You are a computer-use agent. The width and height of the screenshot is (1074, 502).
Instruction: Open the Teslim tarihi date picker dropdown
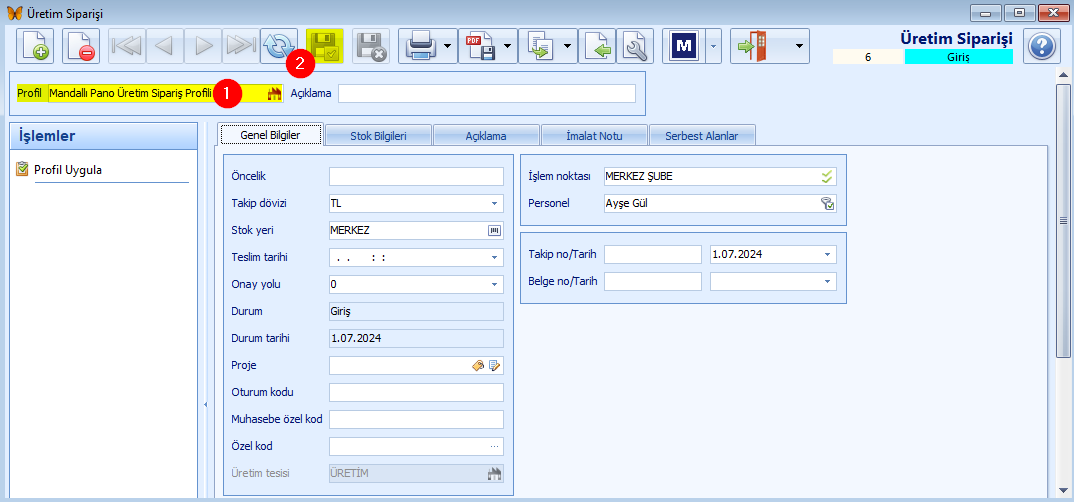(495, 258)
